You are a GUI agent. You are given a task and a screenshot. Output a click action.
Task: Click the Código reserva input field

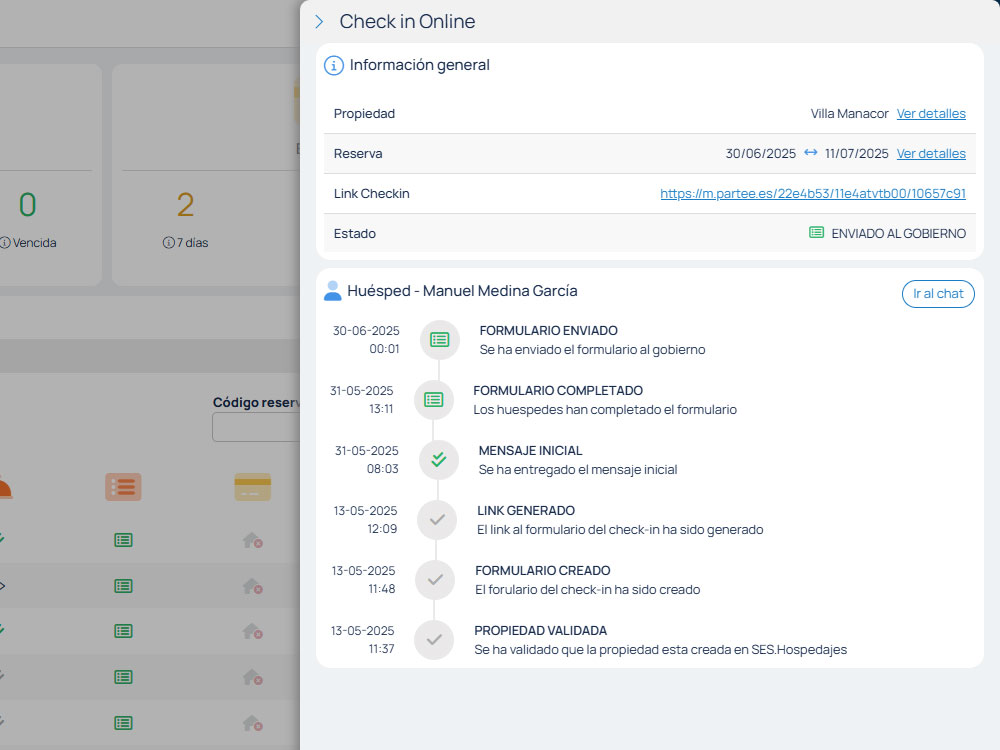256,427
